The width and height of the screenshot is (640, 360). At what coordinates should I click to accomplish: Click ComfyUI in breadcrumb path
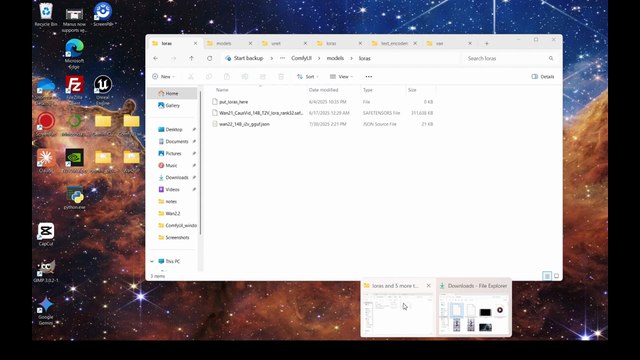[x=301, y=58]
